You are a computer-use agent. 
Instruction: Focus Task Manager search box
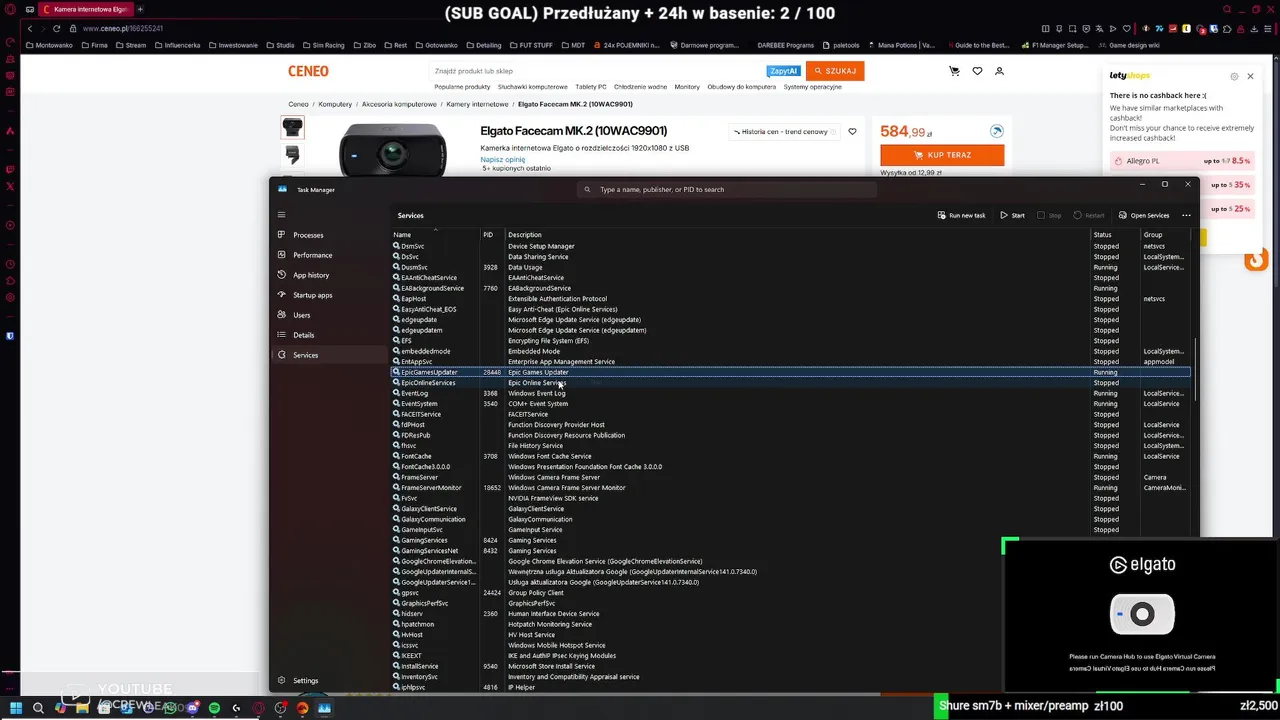[728, 189]
